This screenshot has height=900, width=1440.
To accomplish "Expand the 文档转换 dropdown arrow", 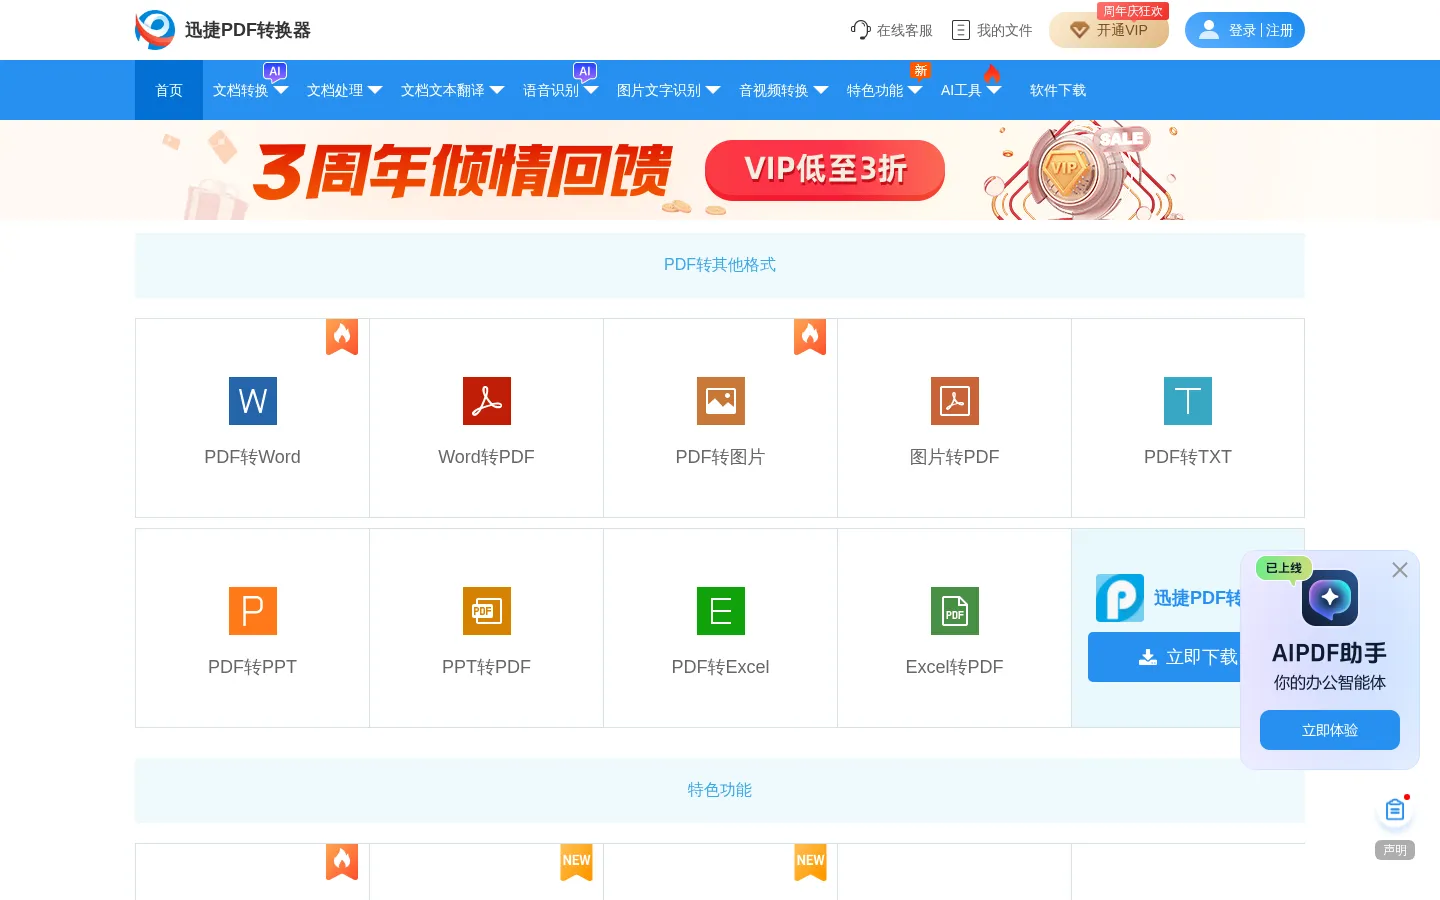I will click(281, 90).
